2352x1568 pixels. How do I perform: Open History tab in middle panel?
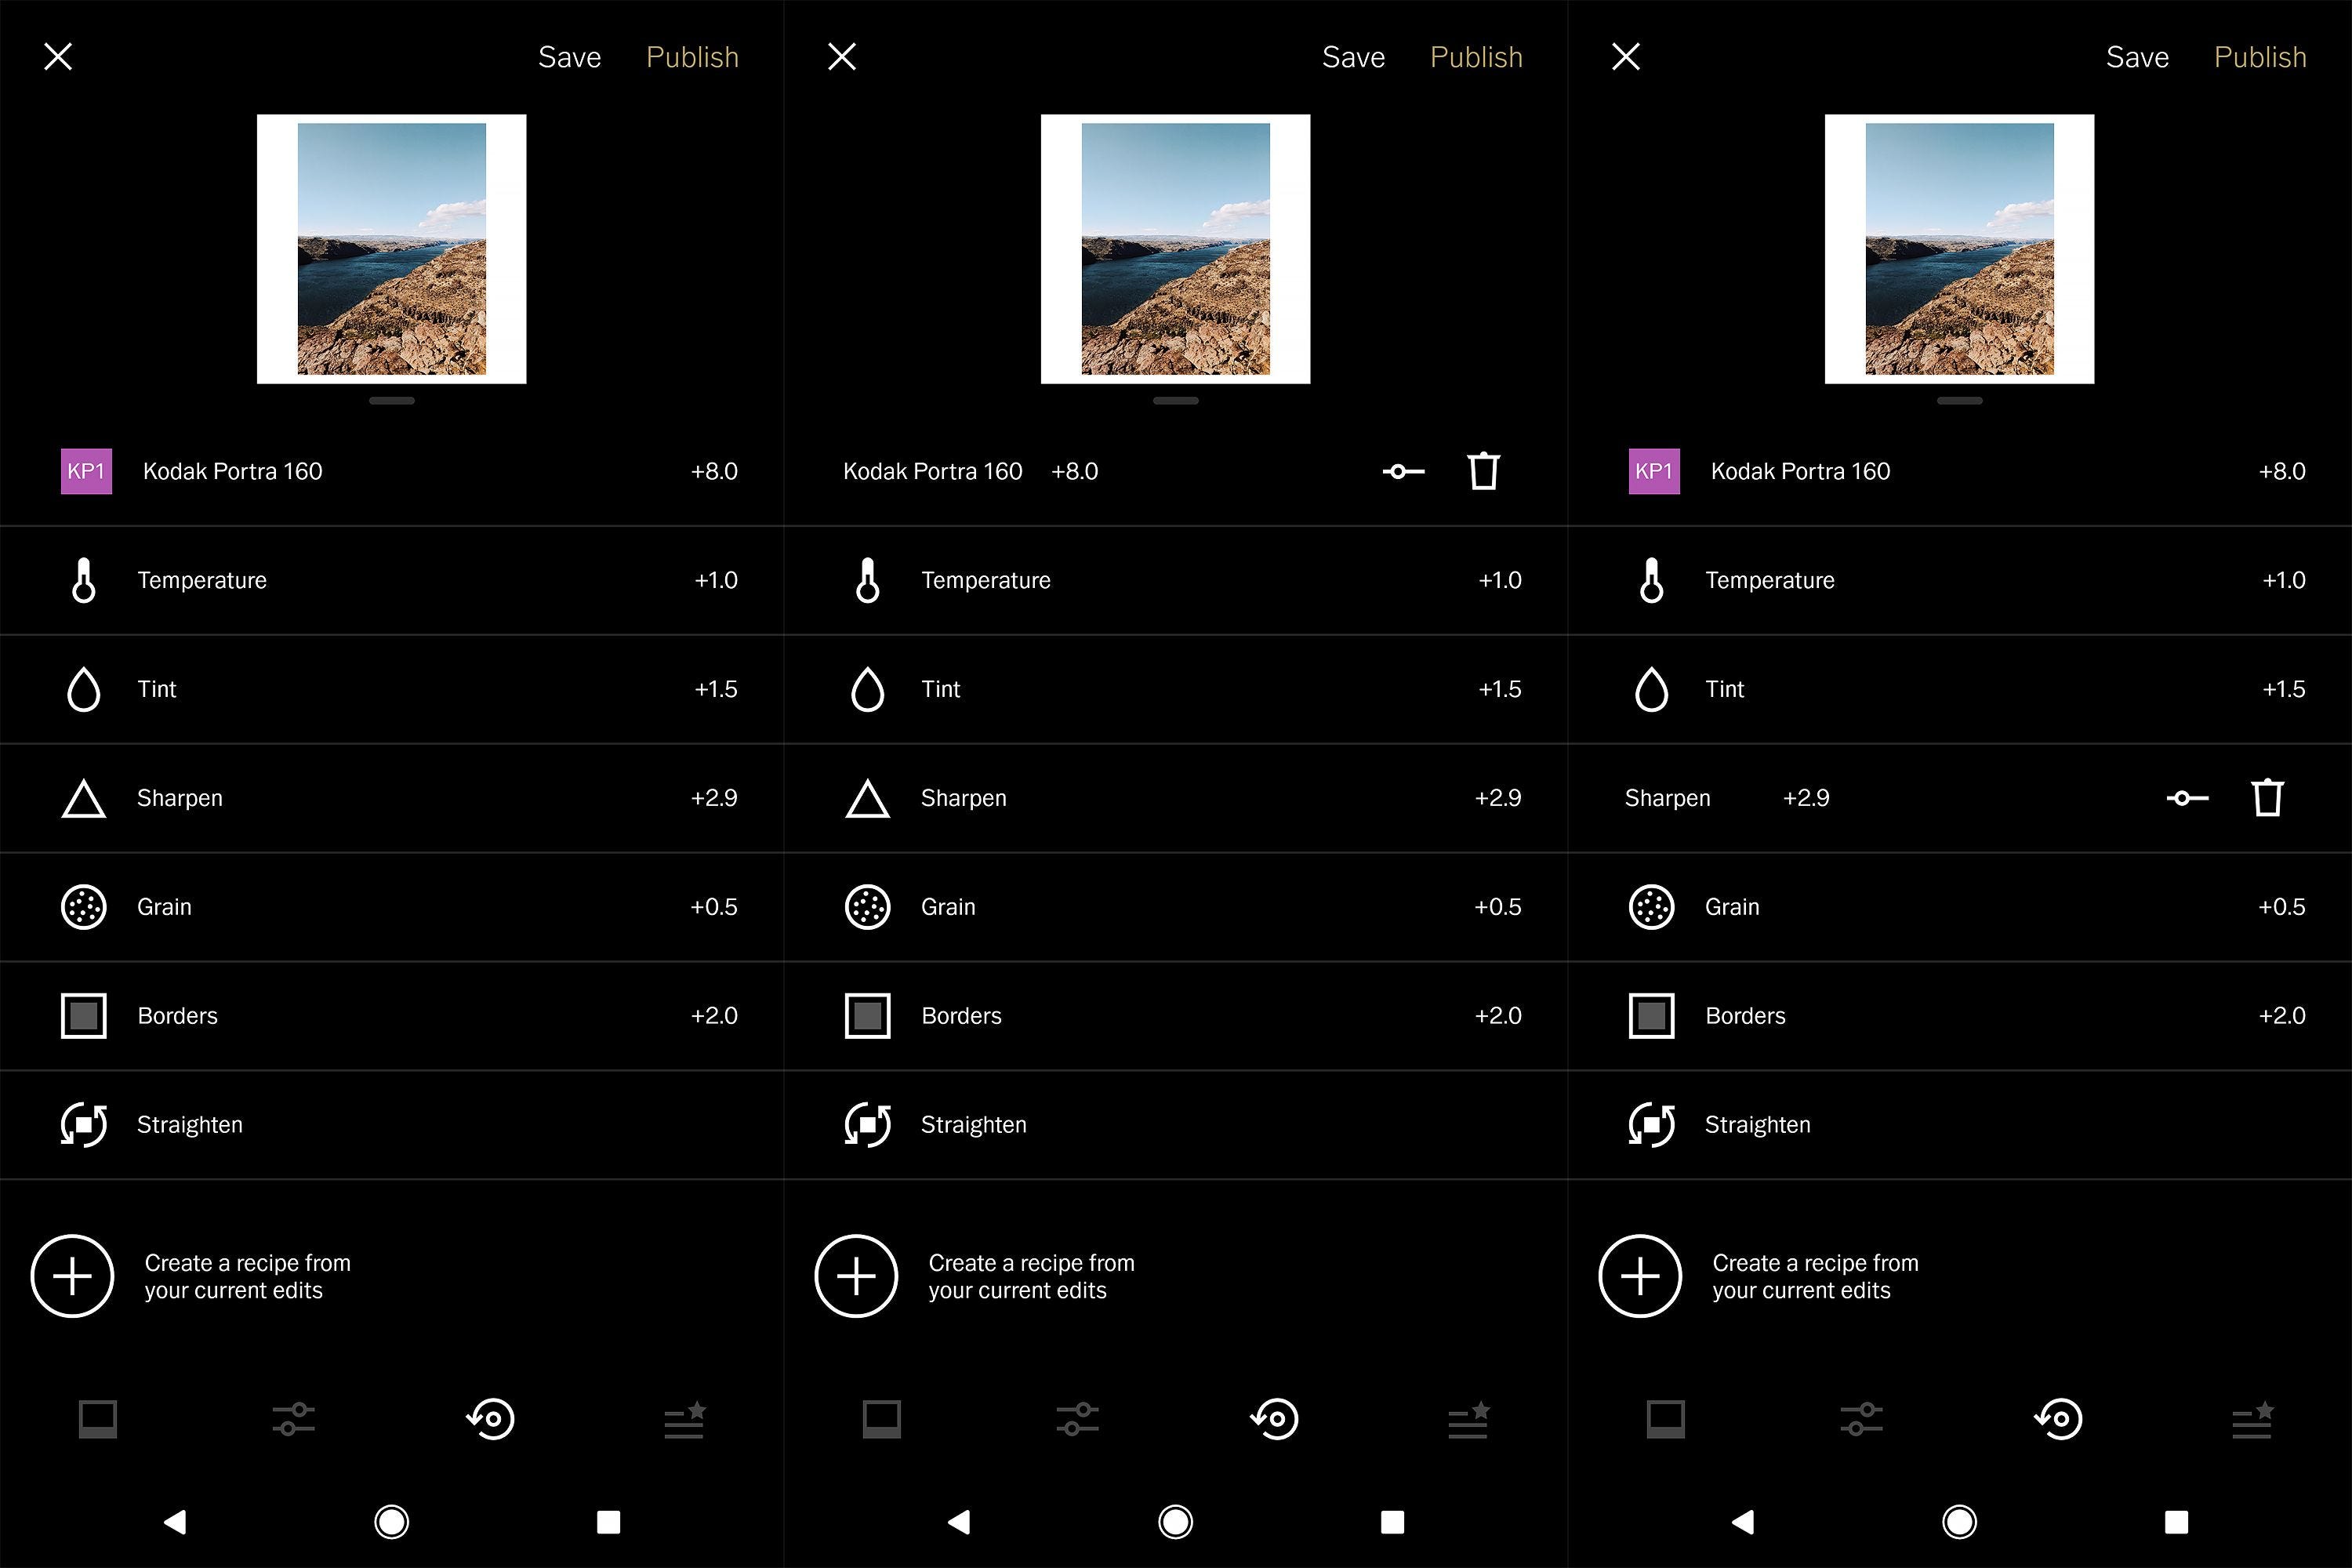1274,1419
